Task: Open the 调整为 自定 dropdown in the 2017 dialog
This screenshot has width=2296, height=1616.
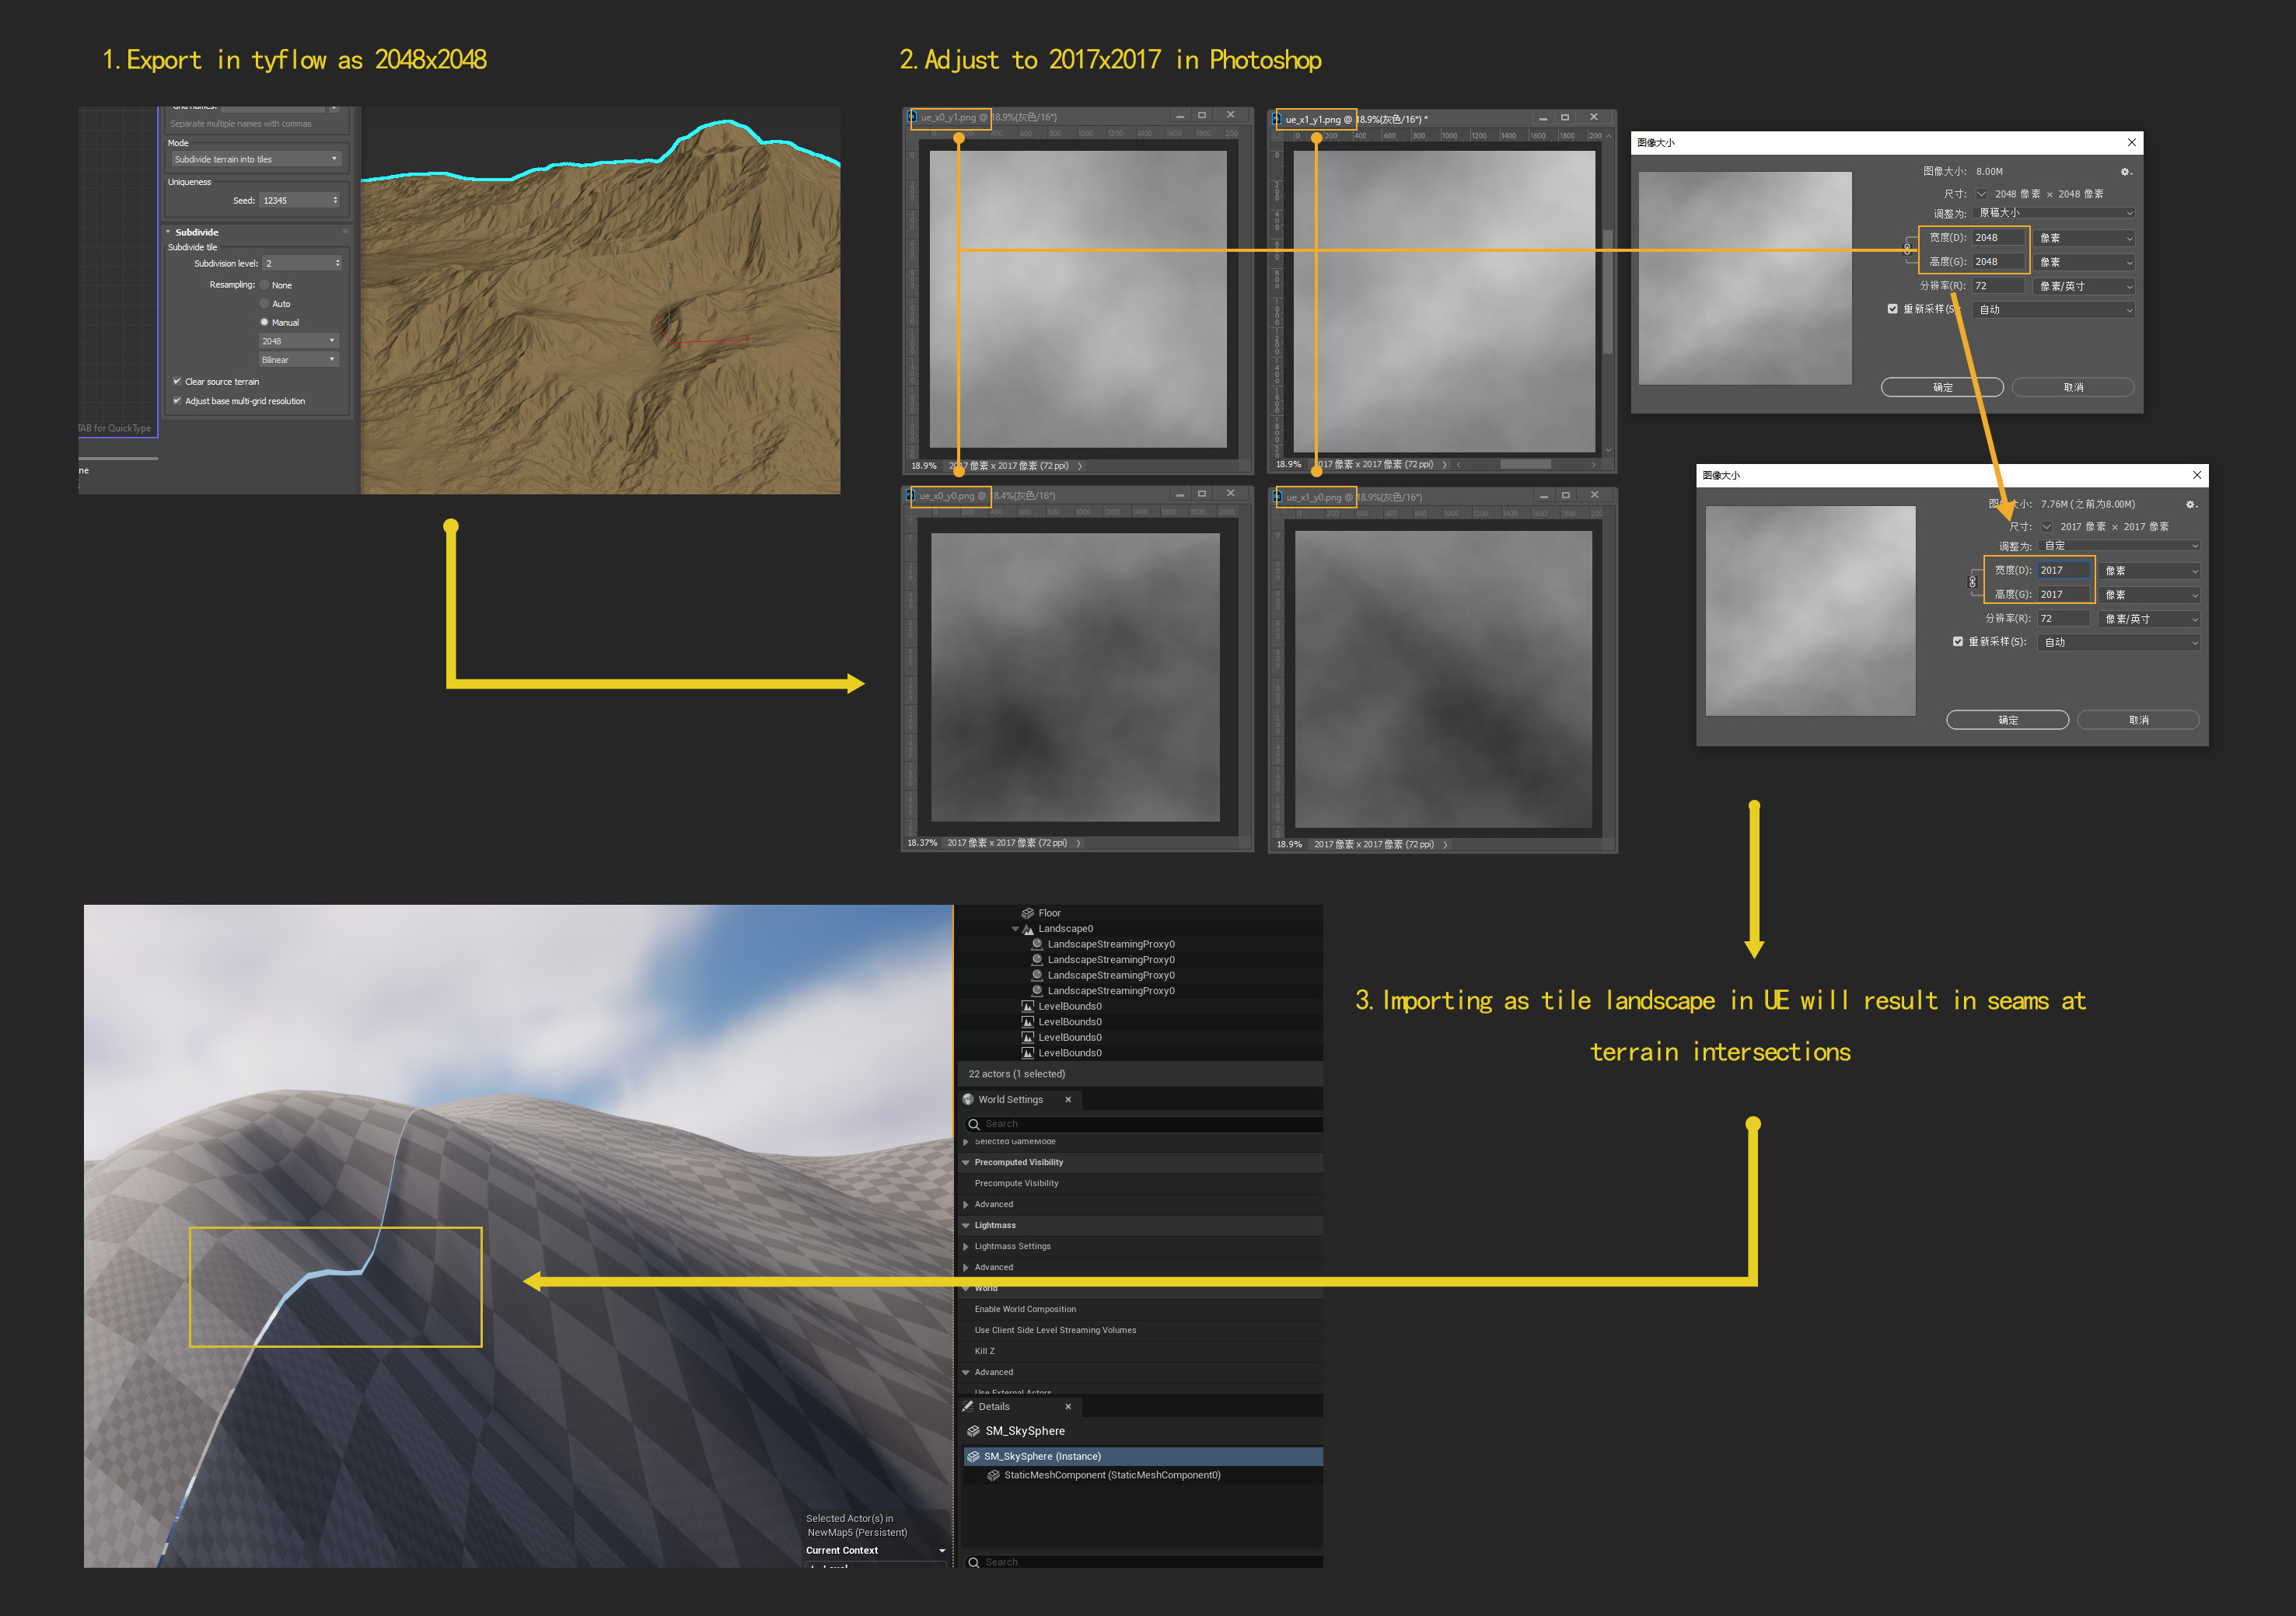Action: 2119,546
